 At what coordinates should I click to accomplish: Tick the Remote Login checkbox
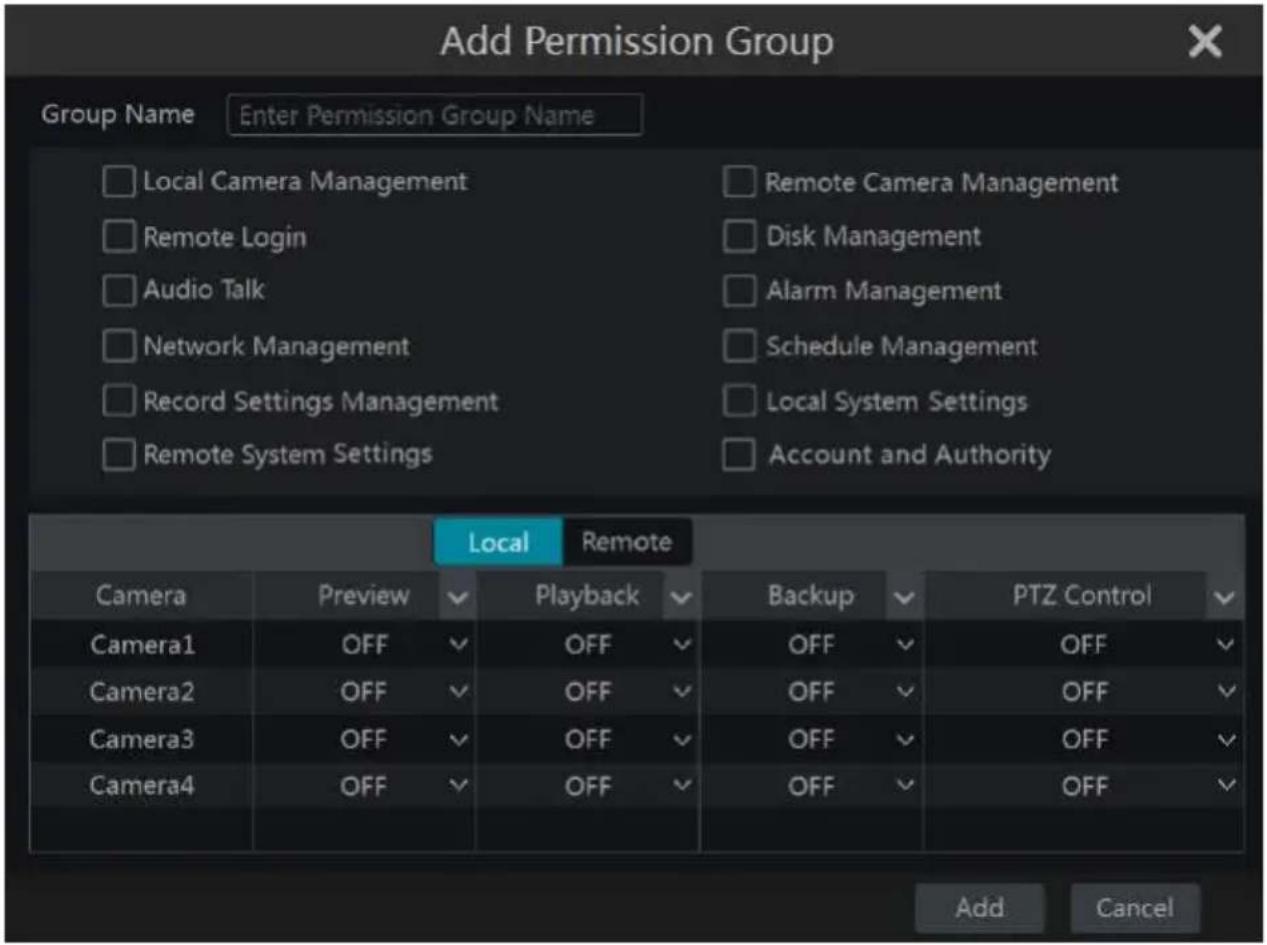tap(118, 237)
